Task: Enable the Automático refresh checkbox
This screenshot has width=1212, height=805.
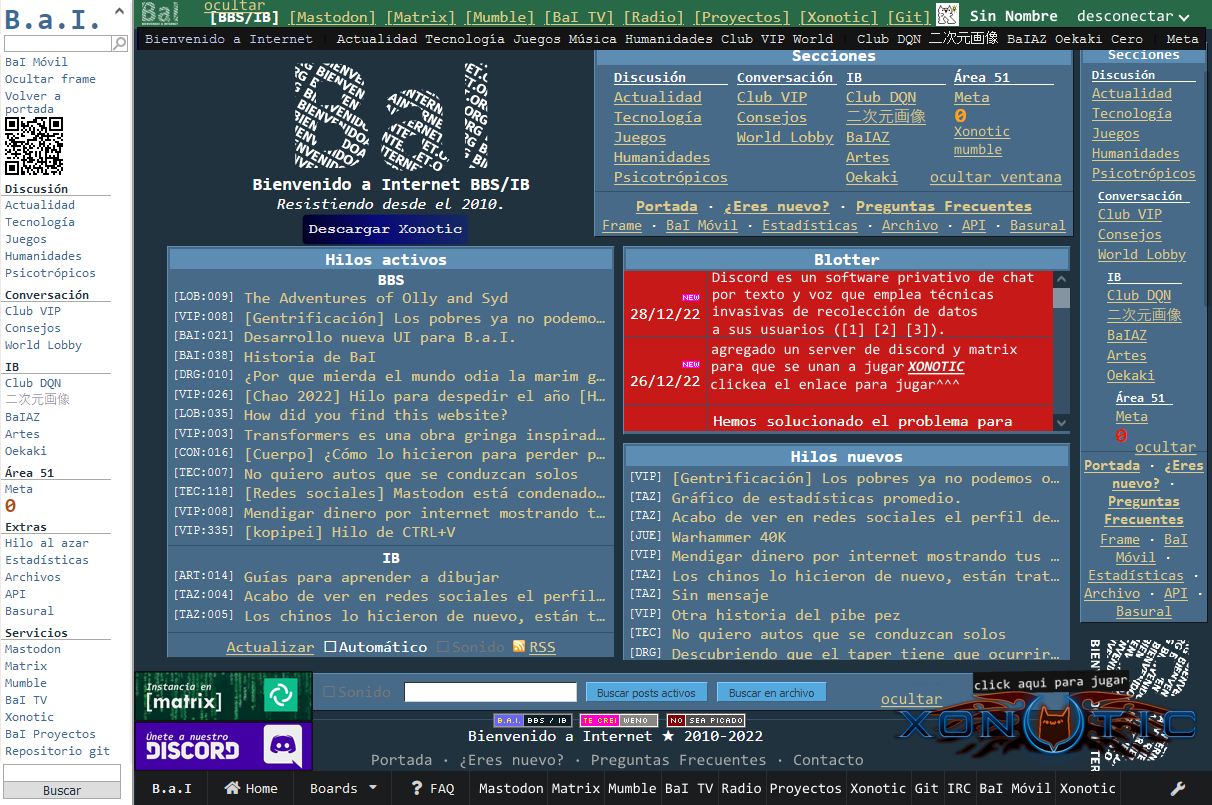Action: (331, 647)
